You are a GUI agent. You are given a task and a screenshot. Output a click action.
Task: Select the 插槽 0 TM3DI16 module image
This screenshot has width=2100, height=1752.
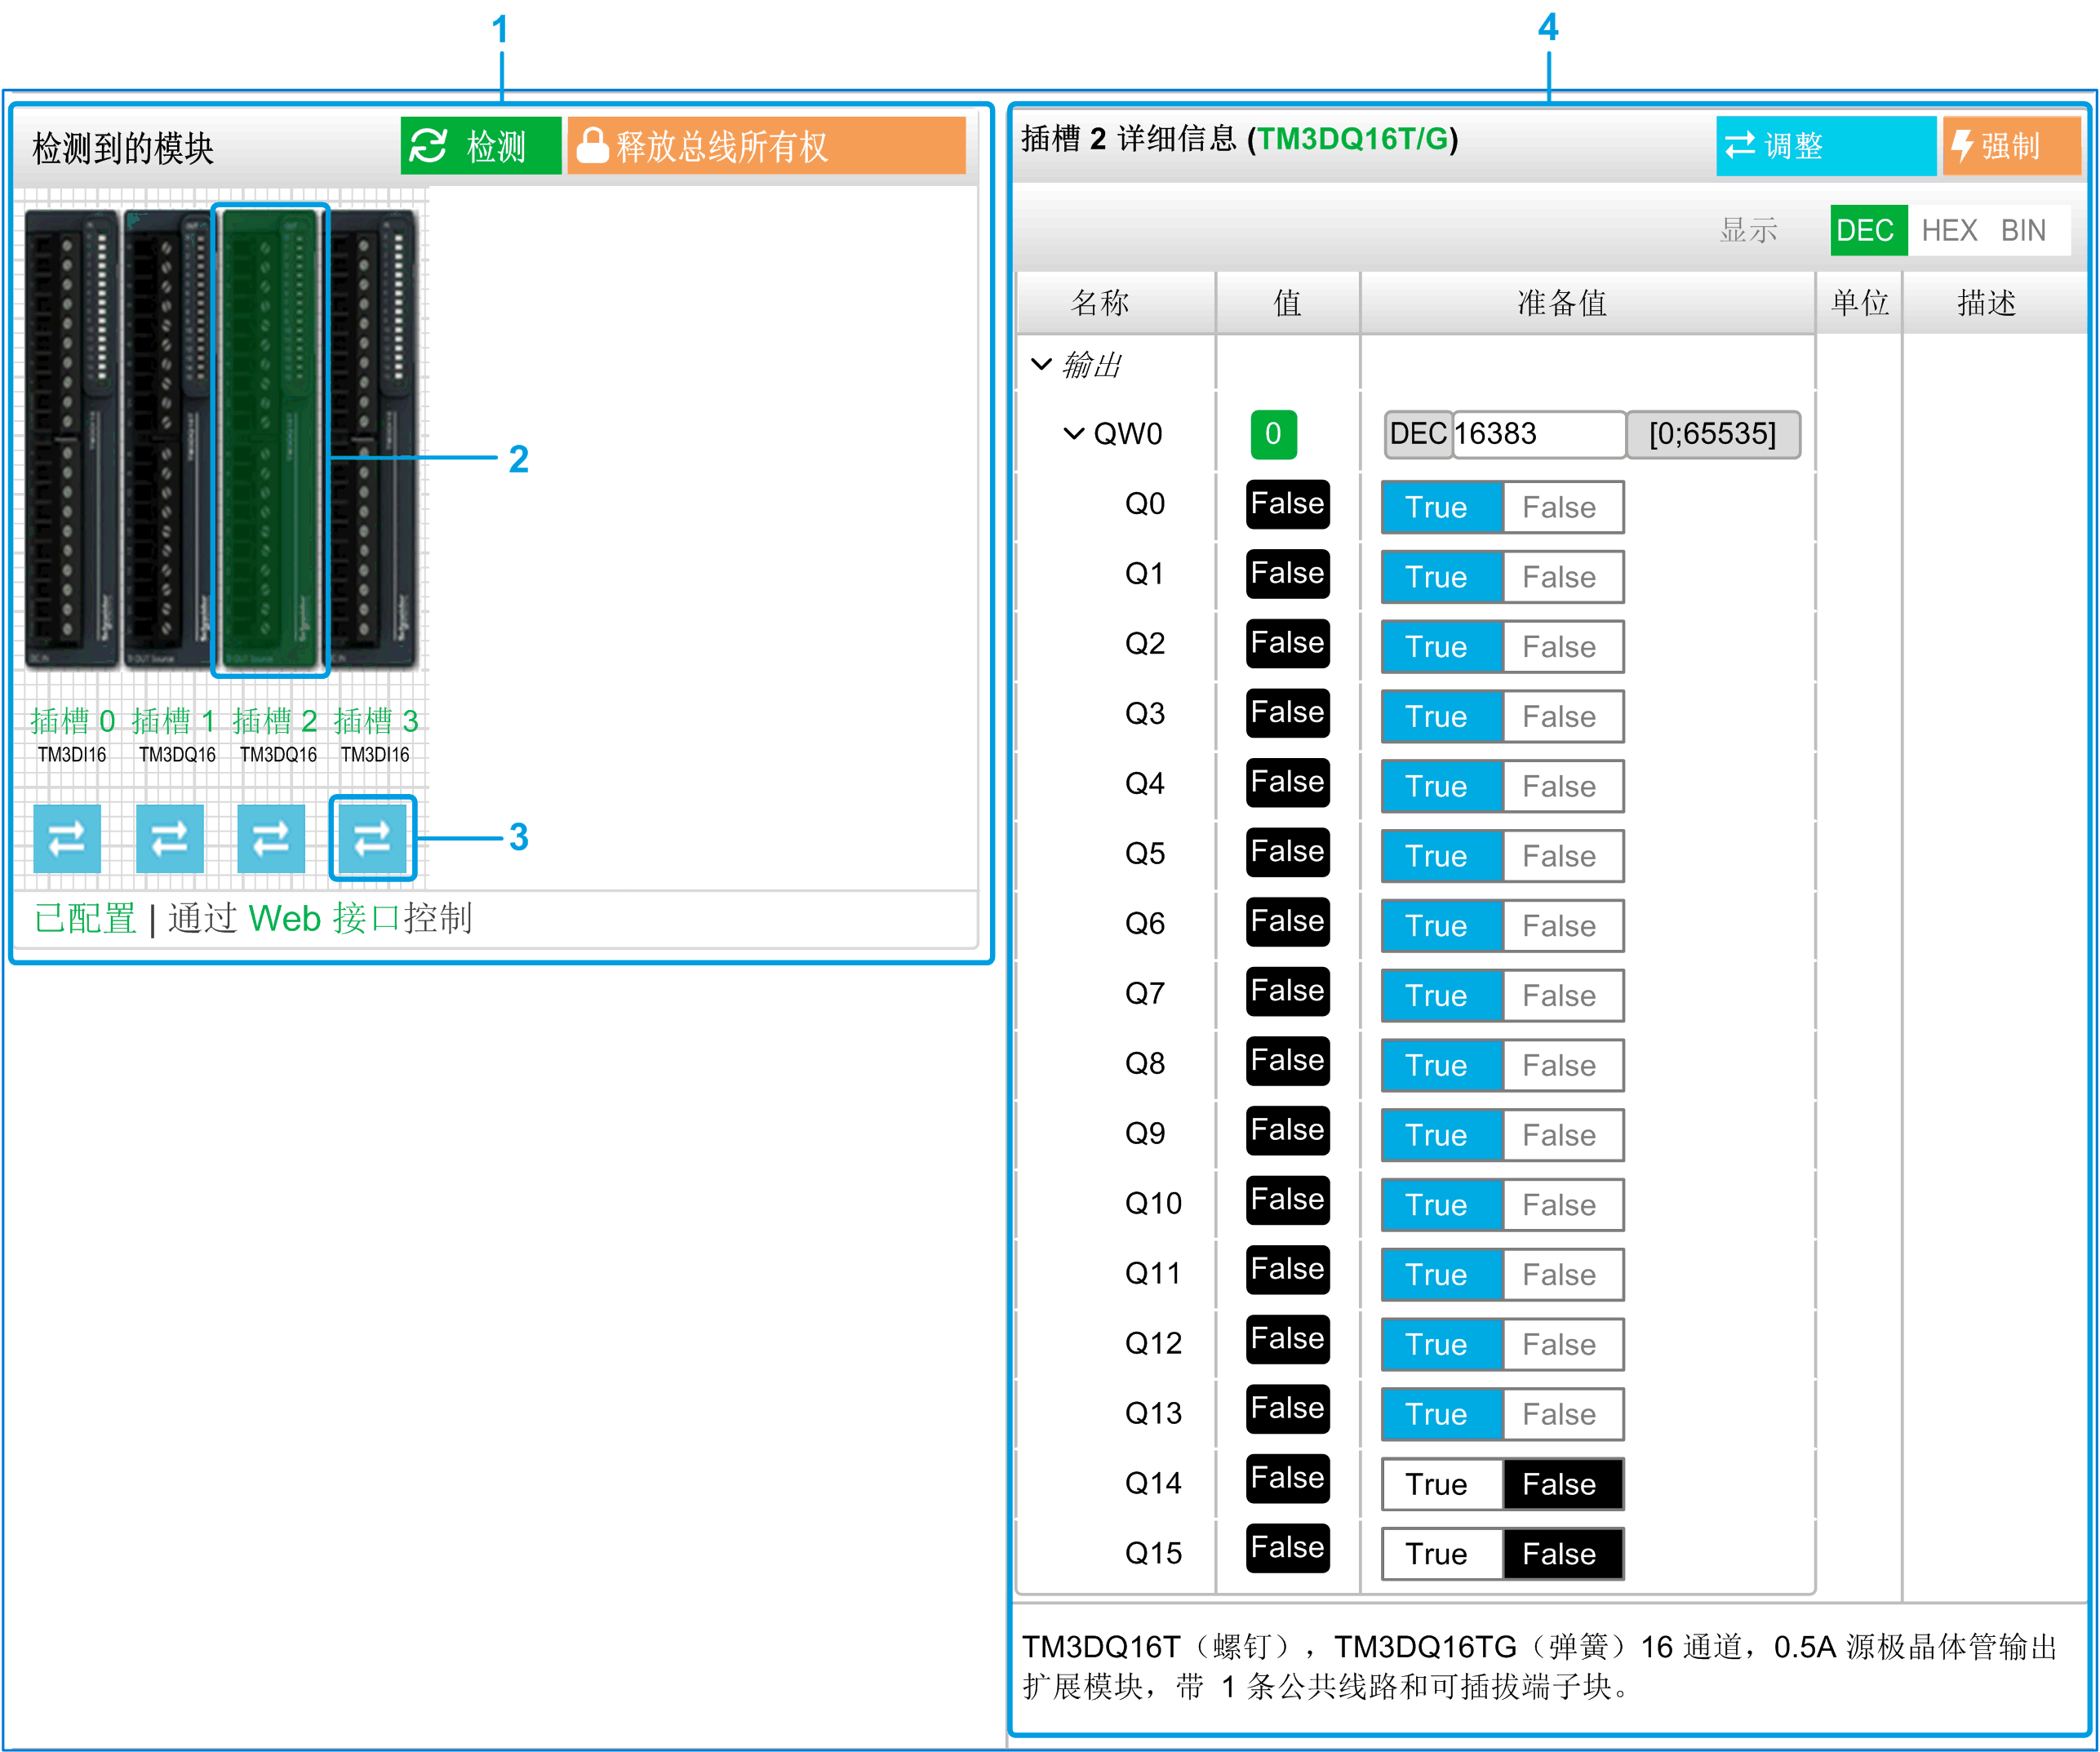pyautogui.click(x=70, y=440)
